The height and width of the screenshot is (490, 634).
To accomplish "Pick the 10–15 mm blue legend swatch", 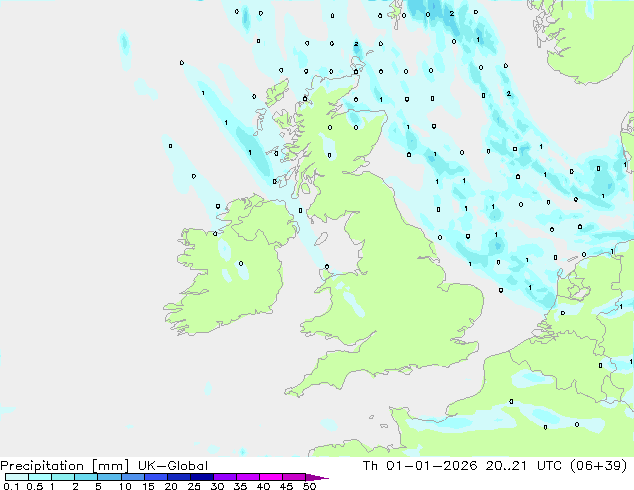I will [132, 477].
